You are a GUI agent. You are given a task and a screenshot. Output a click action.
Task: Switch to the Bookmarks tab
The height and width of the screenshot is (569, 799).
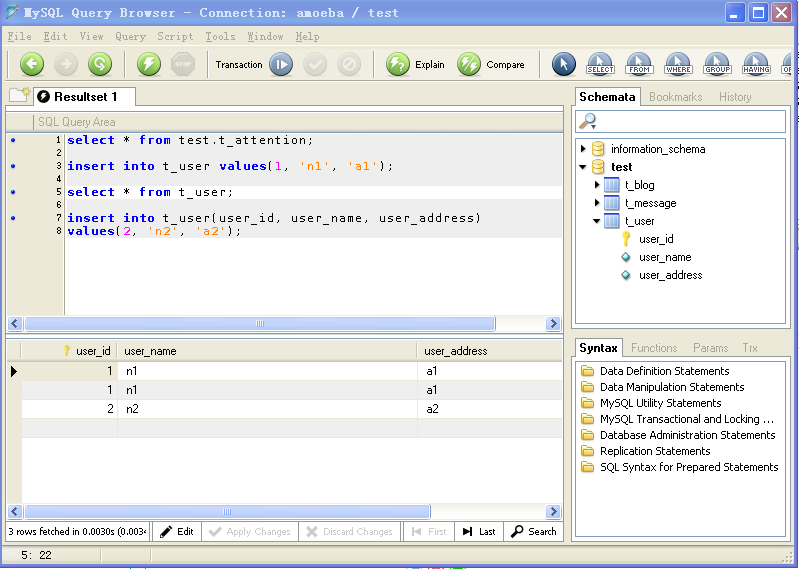pyautogui.click(x=675, y=97)
